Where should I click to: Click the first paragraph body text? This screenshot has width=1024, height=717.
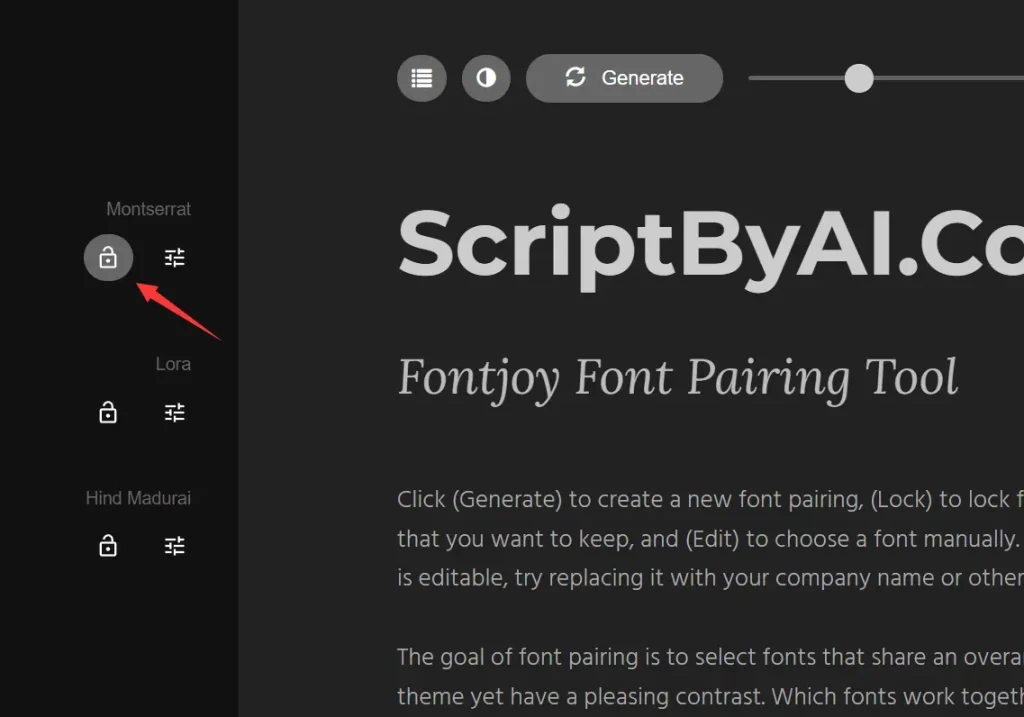tap(700, 538)
